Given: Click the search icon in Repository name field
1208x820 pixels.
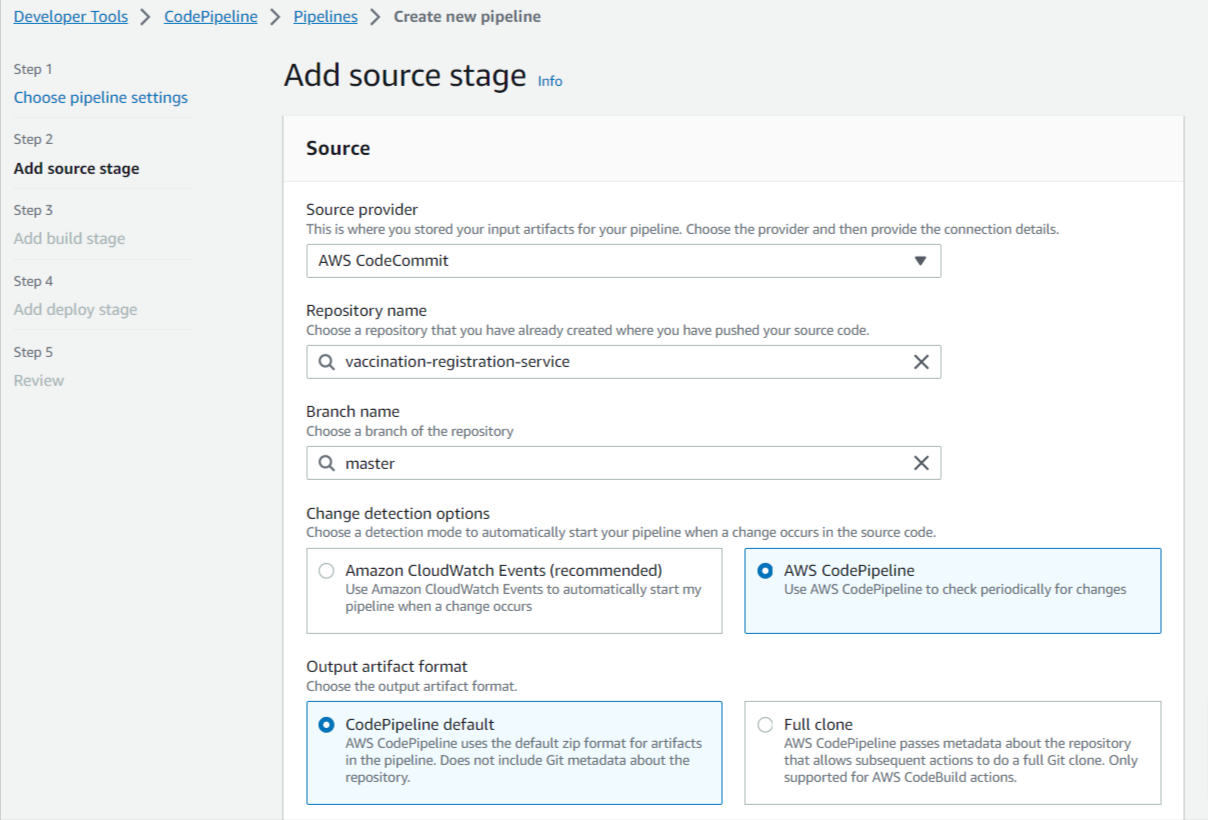Looking at the screenshot, I should point(327,362).
